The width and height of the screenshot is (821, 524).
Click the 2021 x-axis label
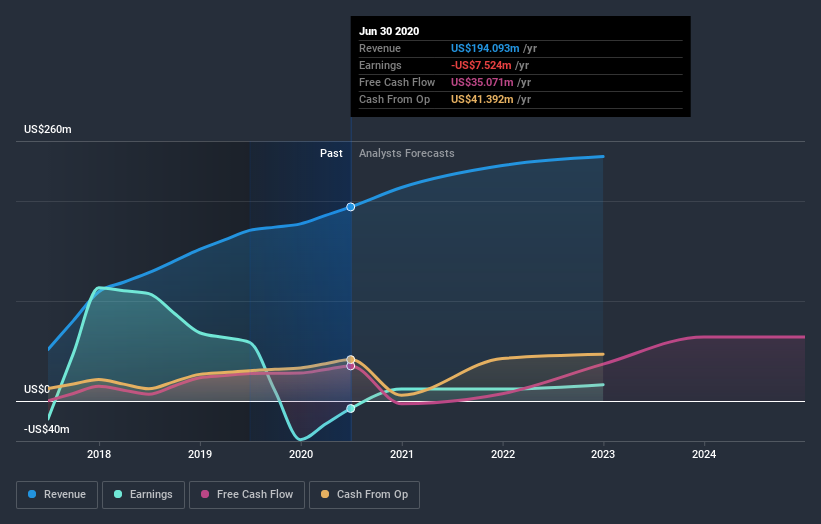[402, 454]
